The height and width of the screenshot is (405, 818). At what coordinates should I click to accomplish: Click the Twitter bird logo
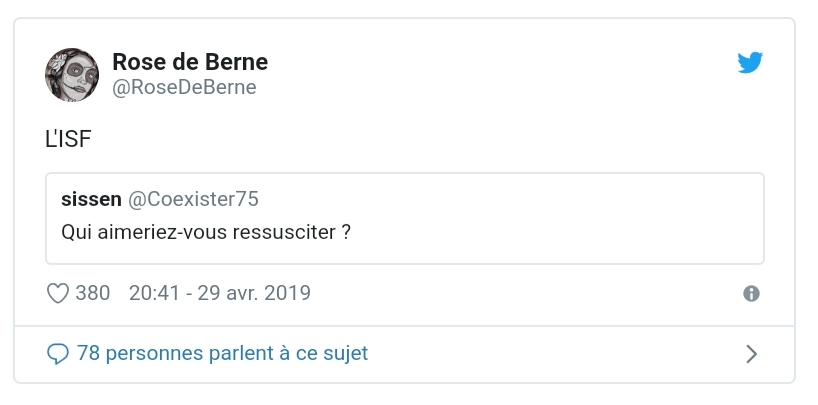click(750, 63)
